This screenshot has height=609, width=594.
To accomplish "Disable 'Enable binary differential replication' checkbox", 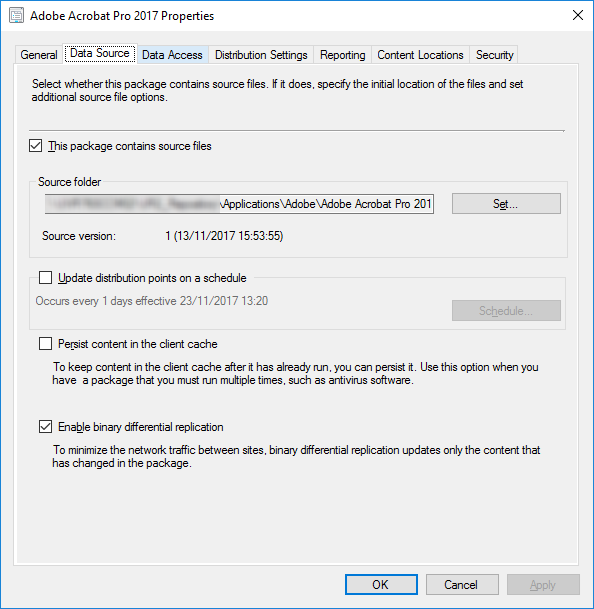I will click(45, 426).
